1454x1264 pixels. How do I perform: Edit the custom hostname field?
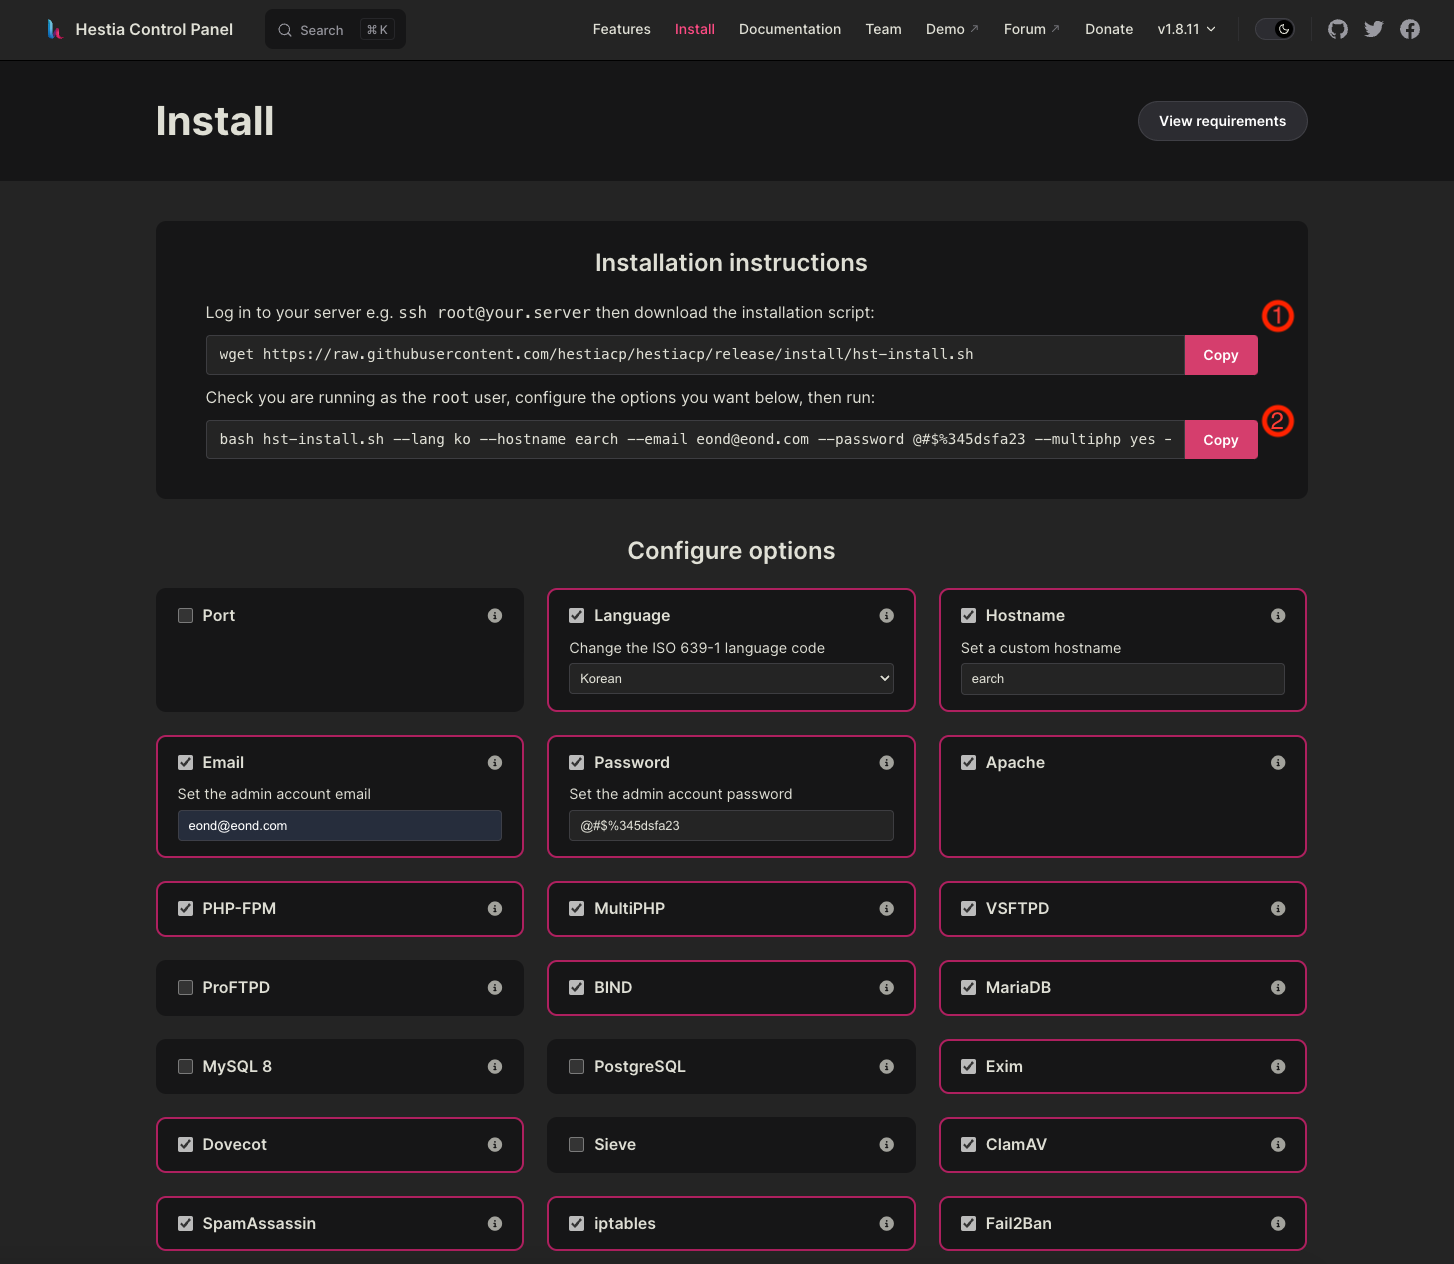click(1122, 678)
